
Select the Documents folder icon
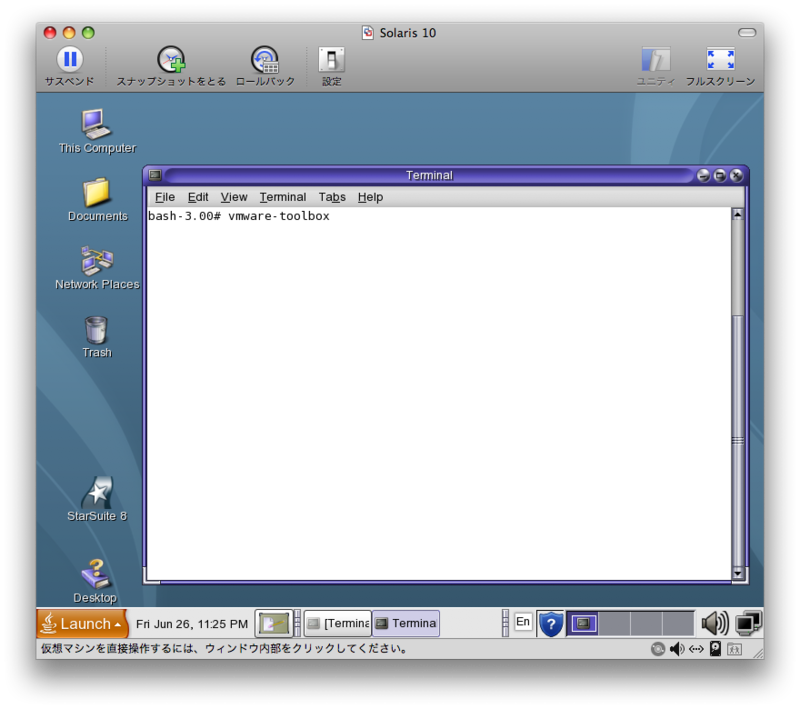point(96,192)
